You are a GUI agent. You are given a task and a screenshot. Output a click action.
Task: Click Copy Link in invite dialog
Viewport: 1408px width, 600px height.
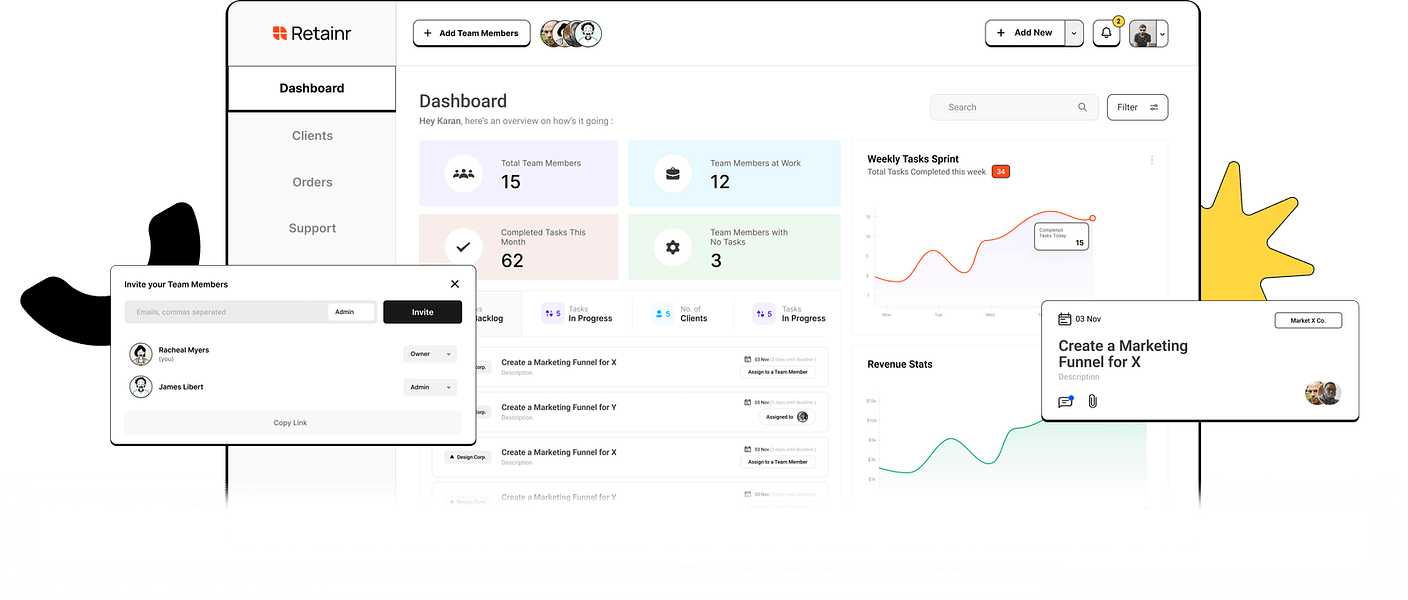click(x=292, y=423)
